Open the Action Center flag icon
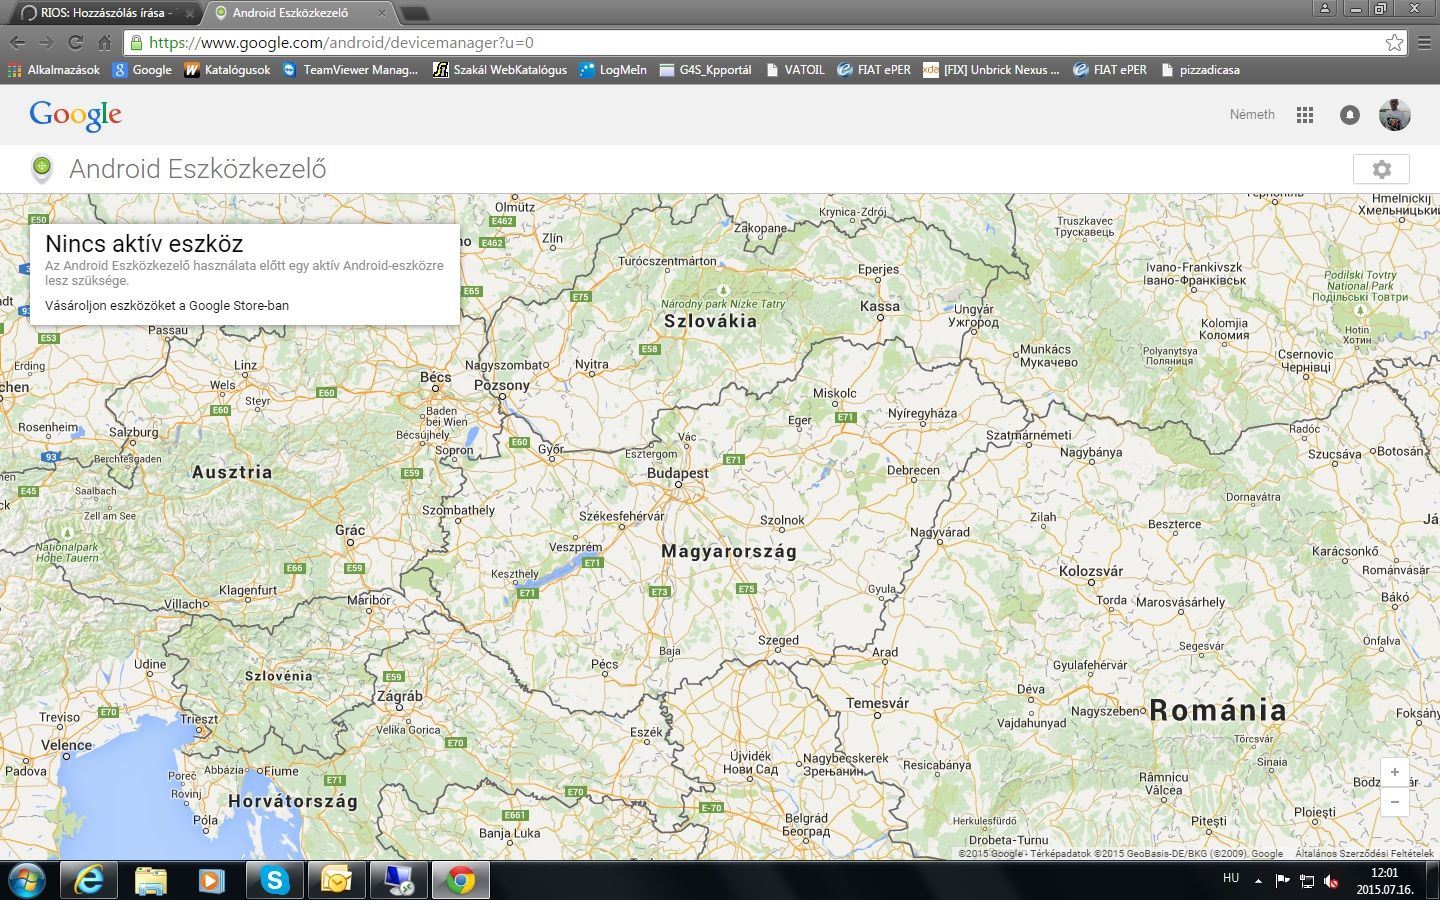 (x=1283, y=881)
